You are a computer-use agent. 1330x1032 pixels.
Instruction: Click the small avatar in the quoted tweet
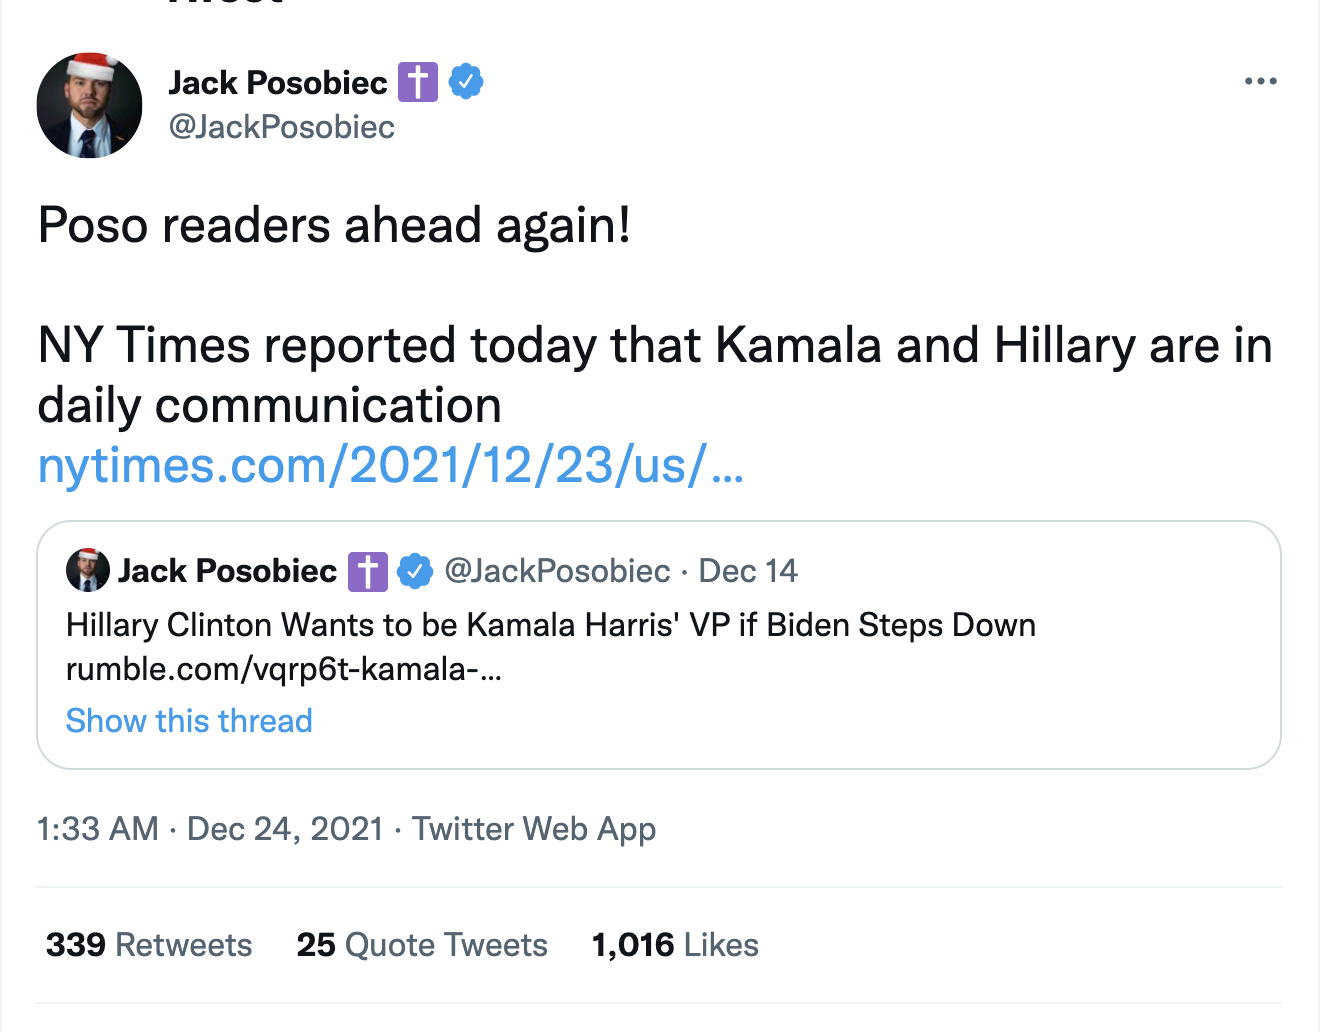coord(88,570)
